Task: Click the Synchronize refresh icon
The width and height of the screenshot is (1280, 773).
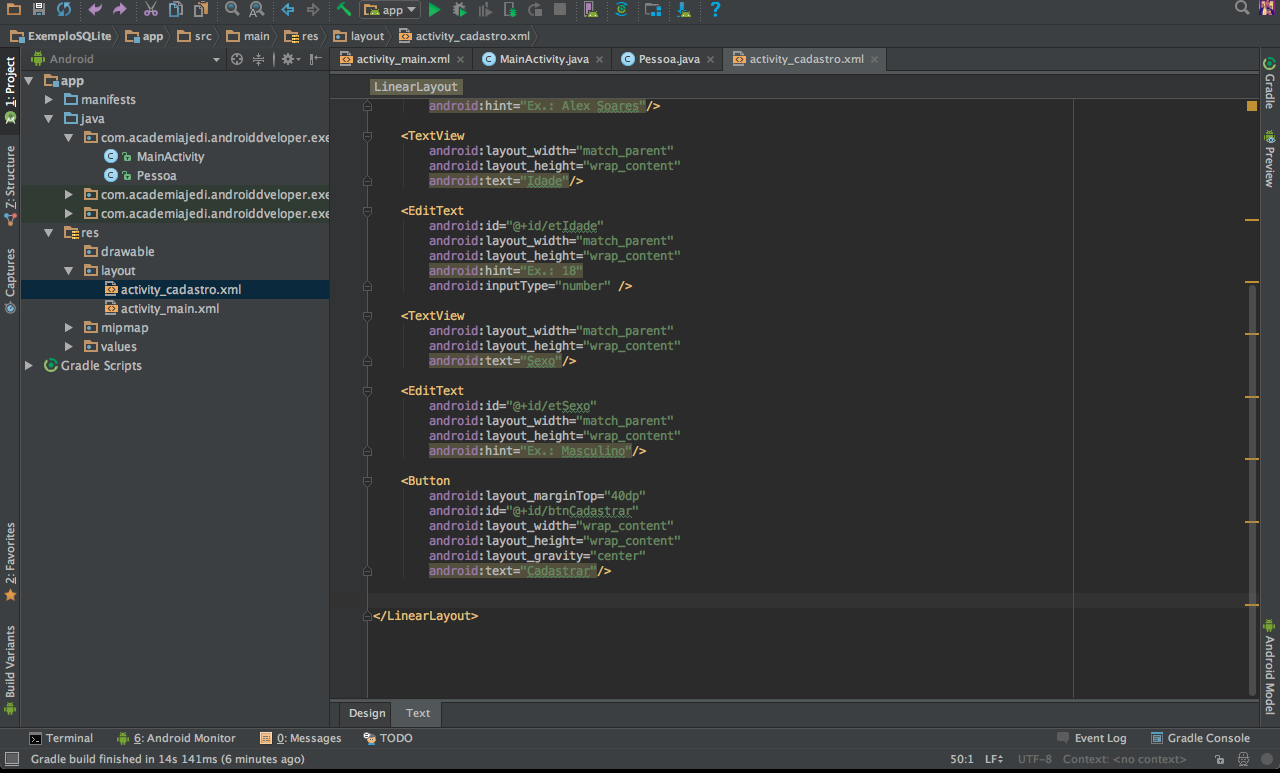Action: [64, 10]
